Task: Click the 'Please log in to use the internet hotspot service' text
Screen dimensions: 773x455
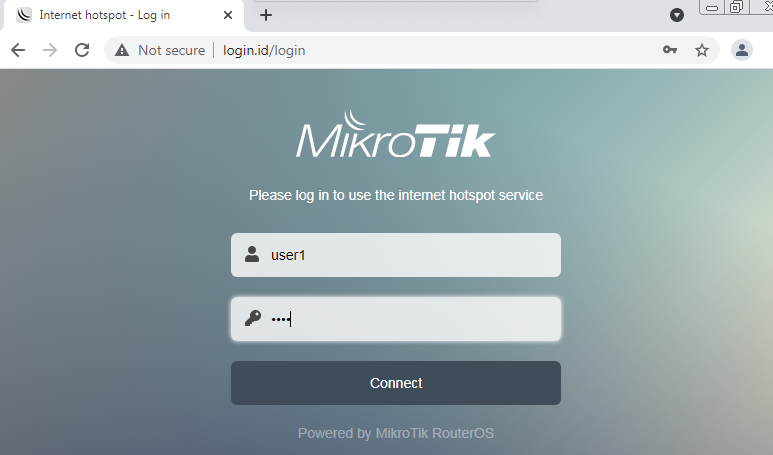Action: [396, 195]
